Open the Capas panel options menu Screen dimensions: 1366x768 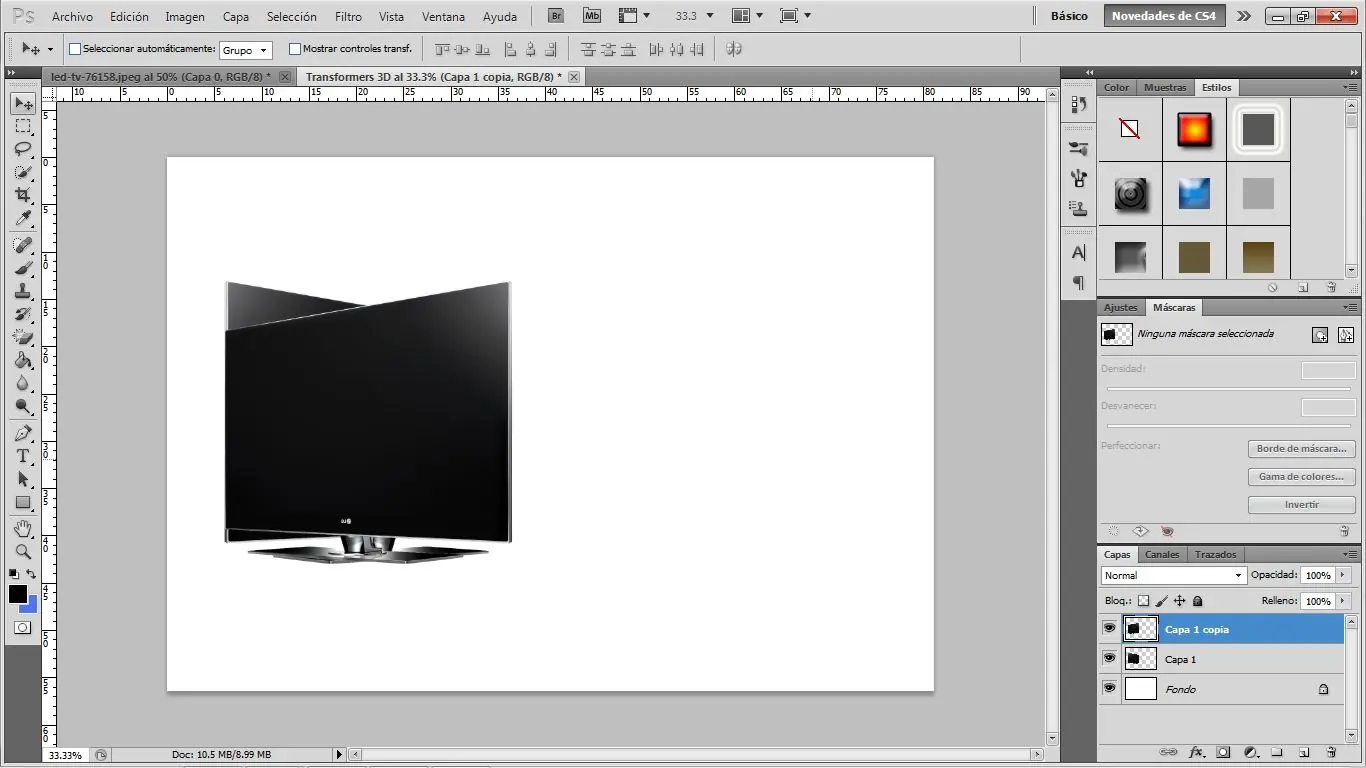(x=1350, y=554)
